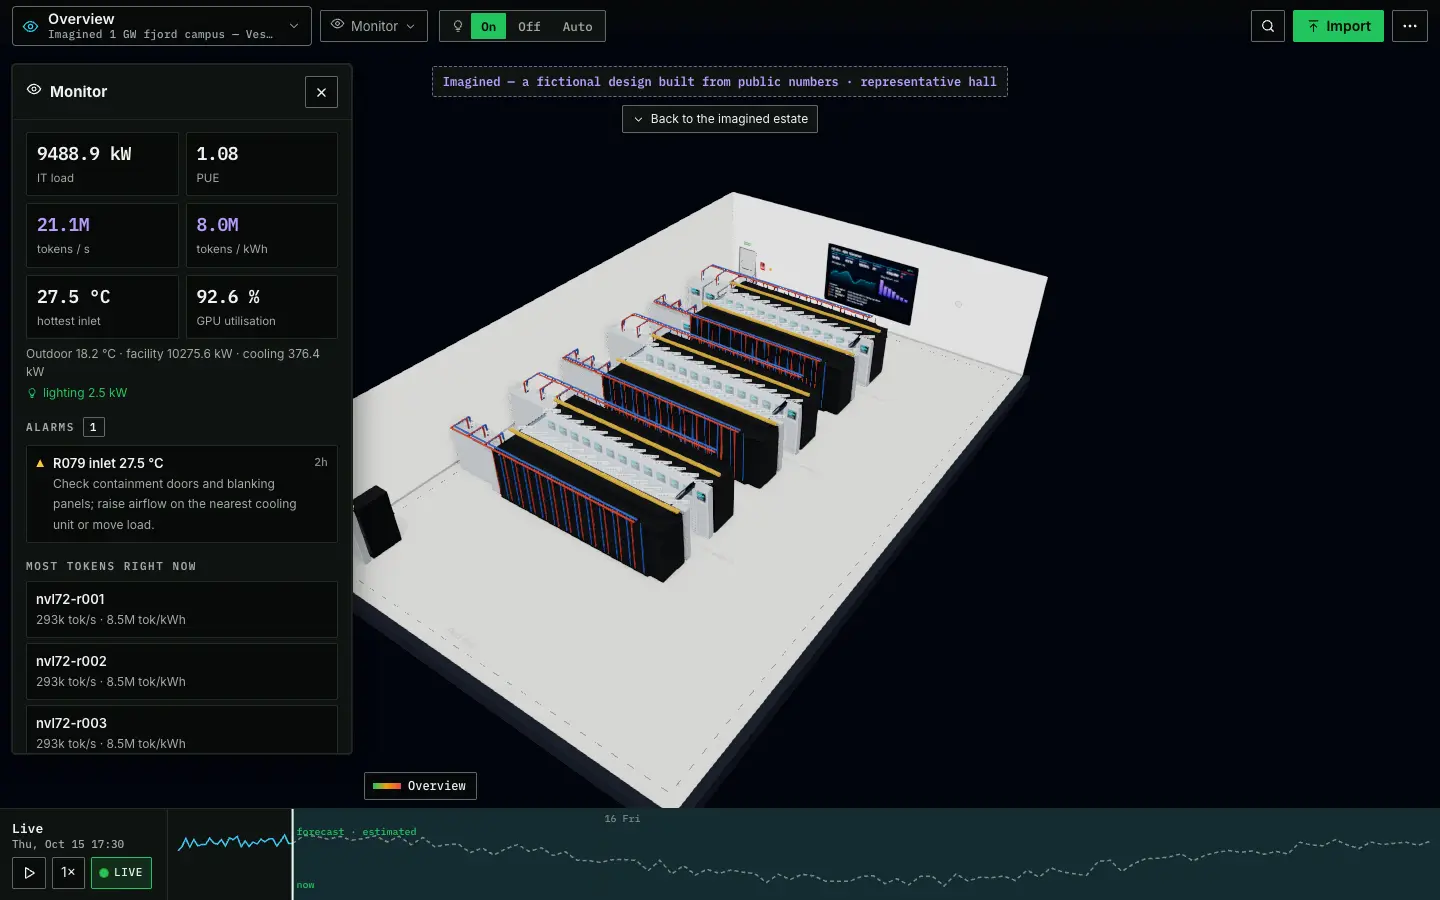Image resolution: width=1440 pixels, height=900 pixels.
Task: Click the lighting 2.5 kW readout
Action: [85, 393]
